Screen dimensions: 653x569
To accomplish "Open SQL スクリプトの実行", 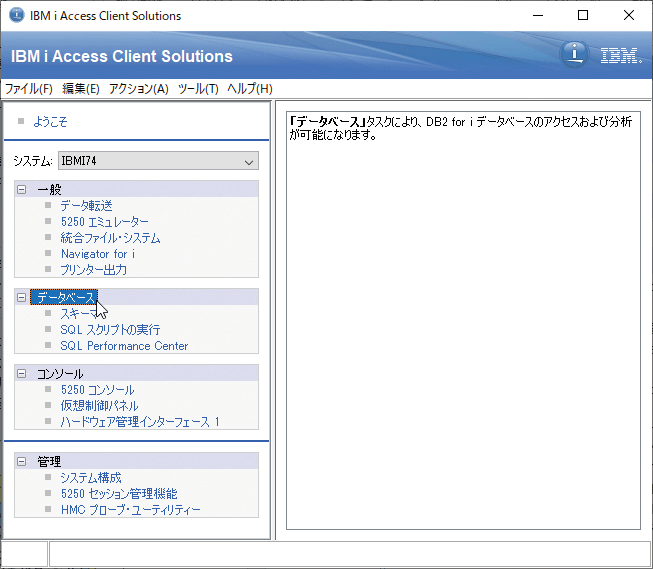I will point(109,330).
